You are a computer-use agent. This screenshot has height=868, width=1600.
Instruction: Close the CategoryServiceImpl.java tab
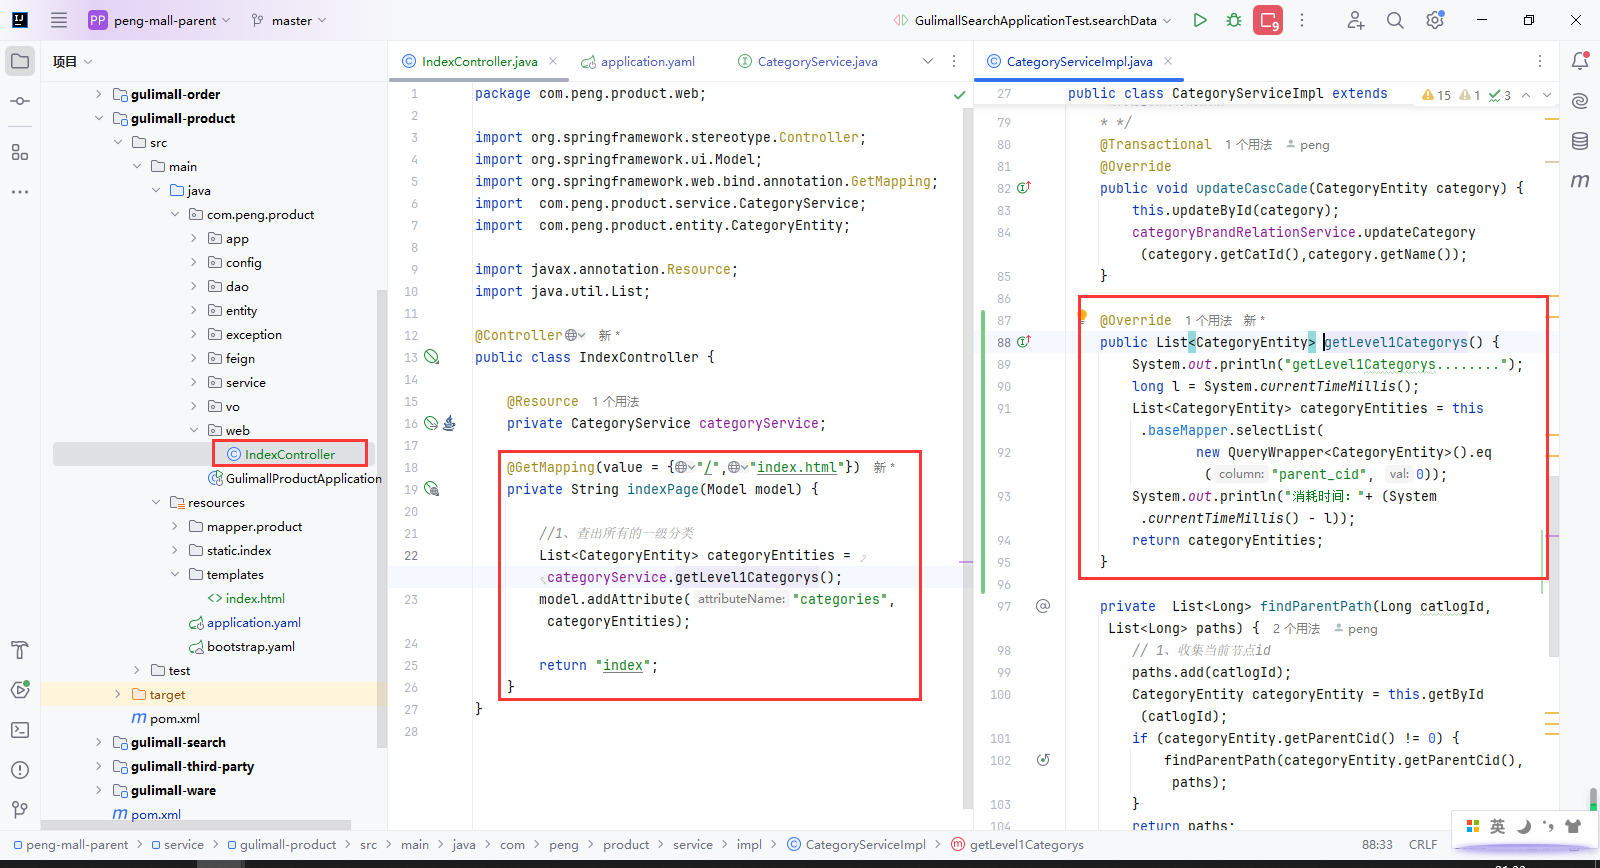[1168, 61]
